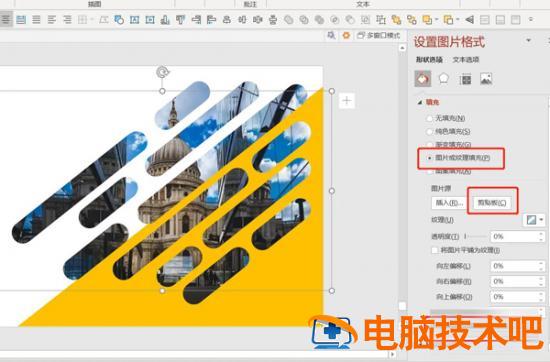Select the 图片或纹理填充(P) picture fill option
This screenshot has width=550, height=362.
pos(458,158)
